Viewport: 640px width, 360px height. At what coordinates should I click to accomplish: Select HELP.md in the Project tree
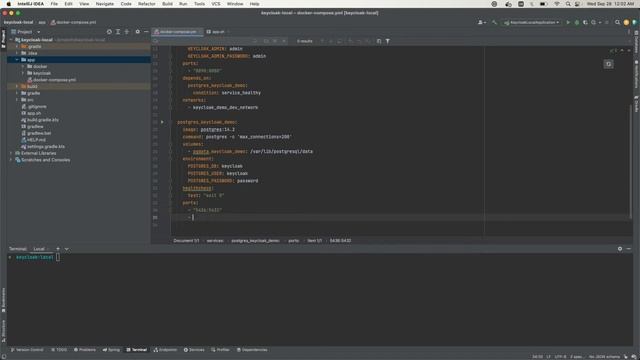tap(36, 140)
